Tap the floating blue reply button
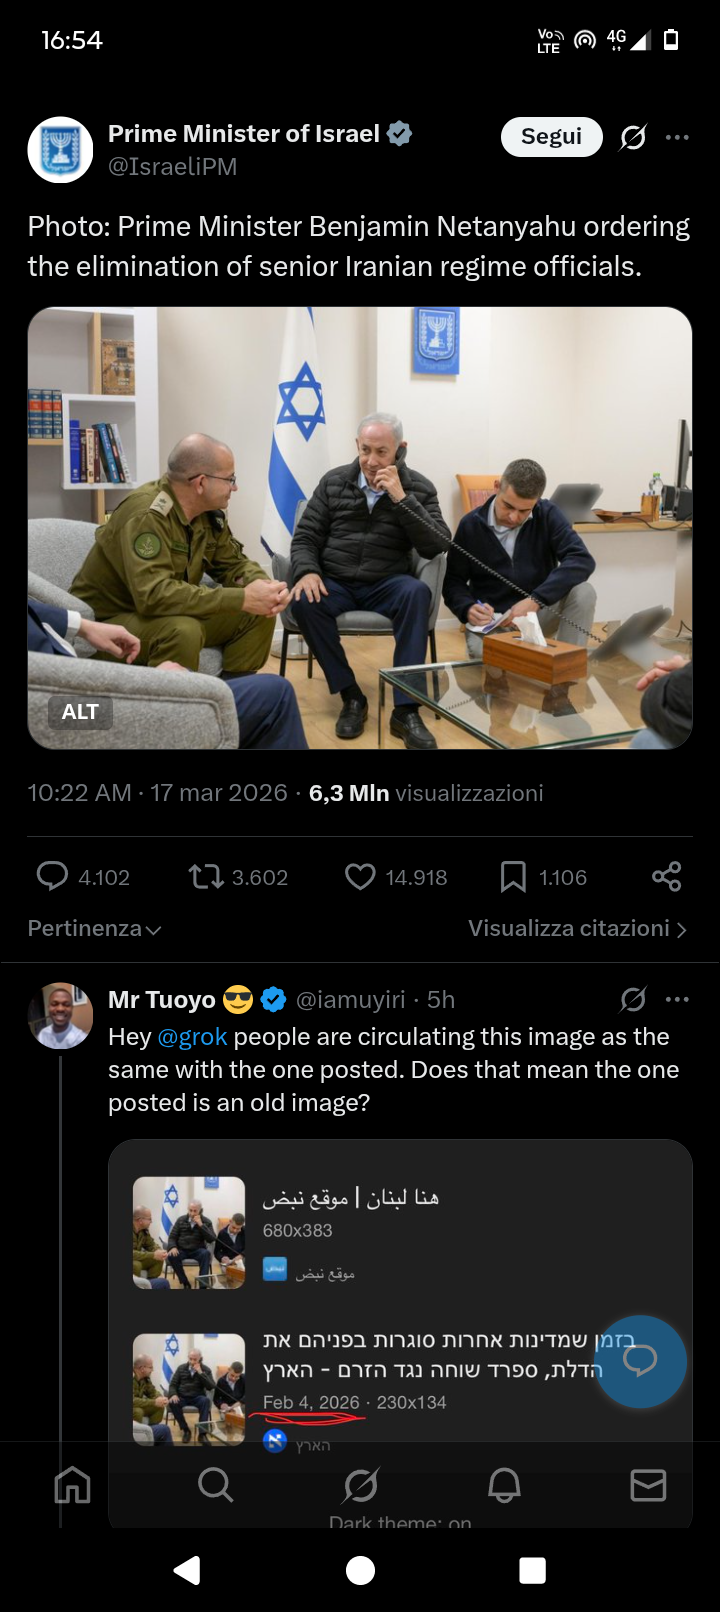This screenshot has height=1612, width=720. [x=640, y=1361]
